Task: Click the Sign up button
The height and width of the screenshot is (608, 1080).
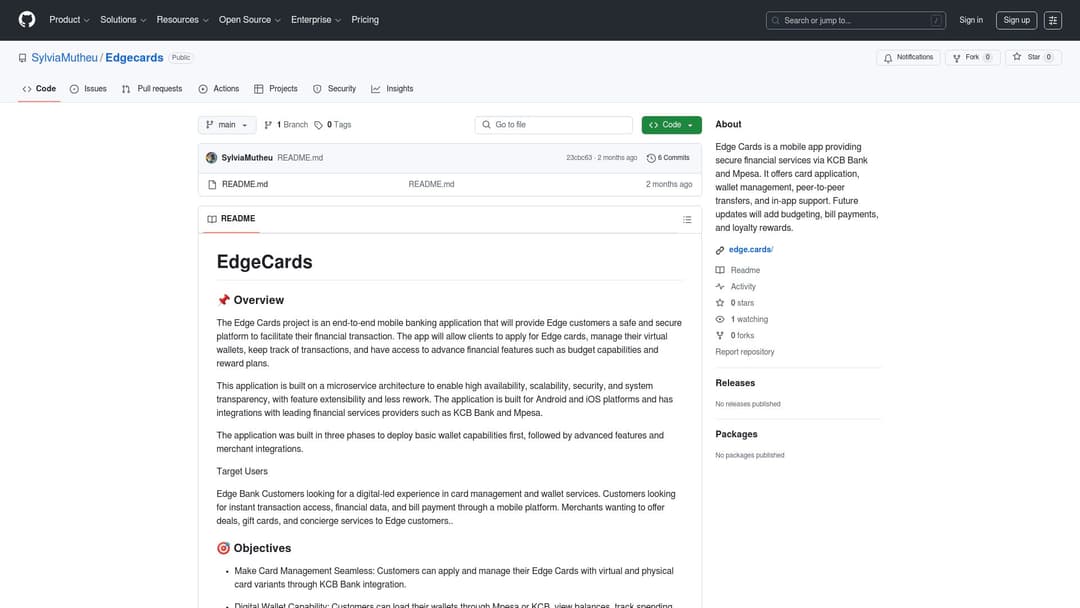Action: tap(1017, 20)
